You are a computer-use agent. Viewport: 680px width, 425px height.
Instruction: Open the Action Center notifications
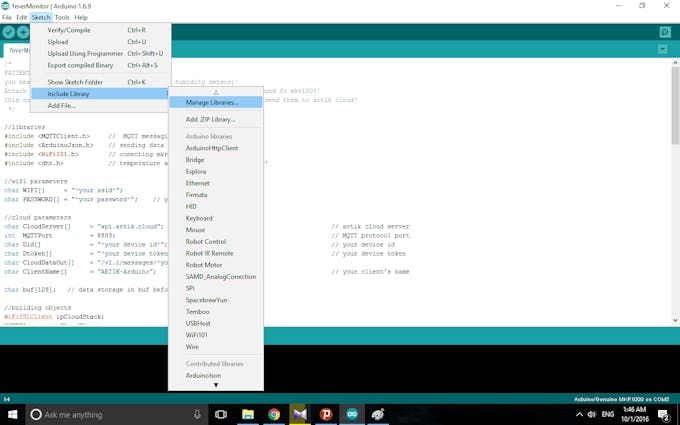click(662, 414)
